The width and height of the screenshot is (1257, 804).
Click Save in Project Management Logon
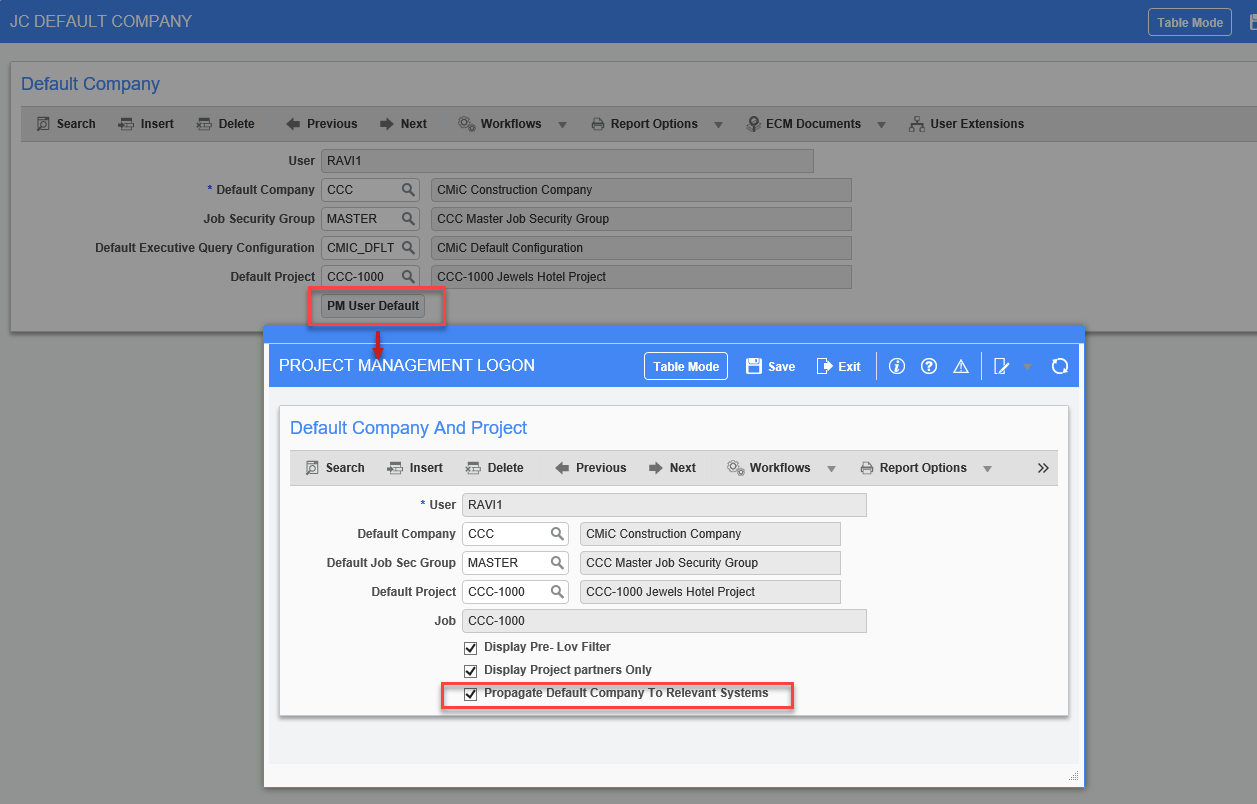coord(771,366)
